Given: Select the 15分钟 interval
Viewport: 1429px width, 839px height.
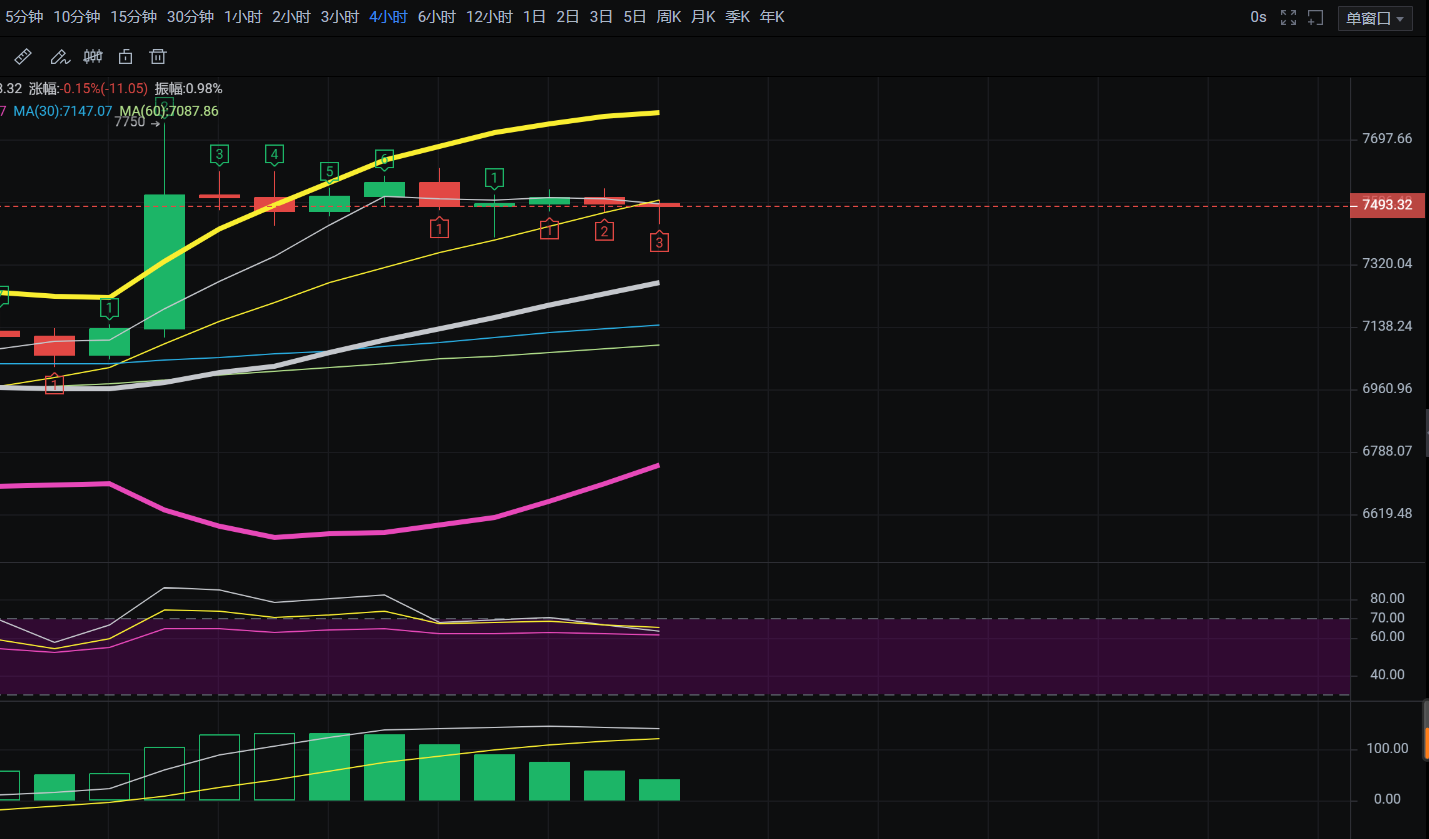Looking at the screenshot, I should [133, 17].
